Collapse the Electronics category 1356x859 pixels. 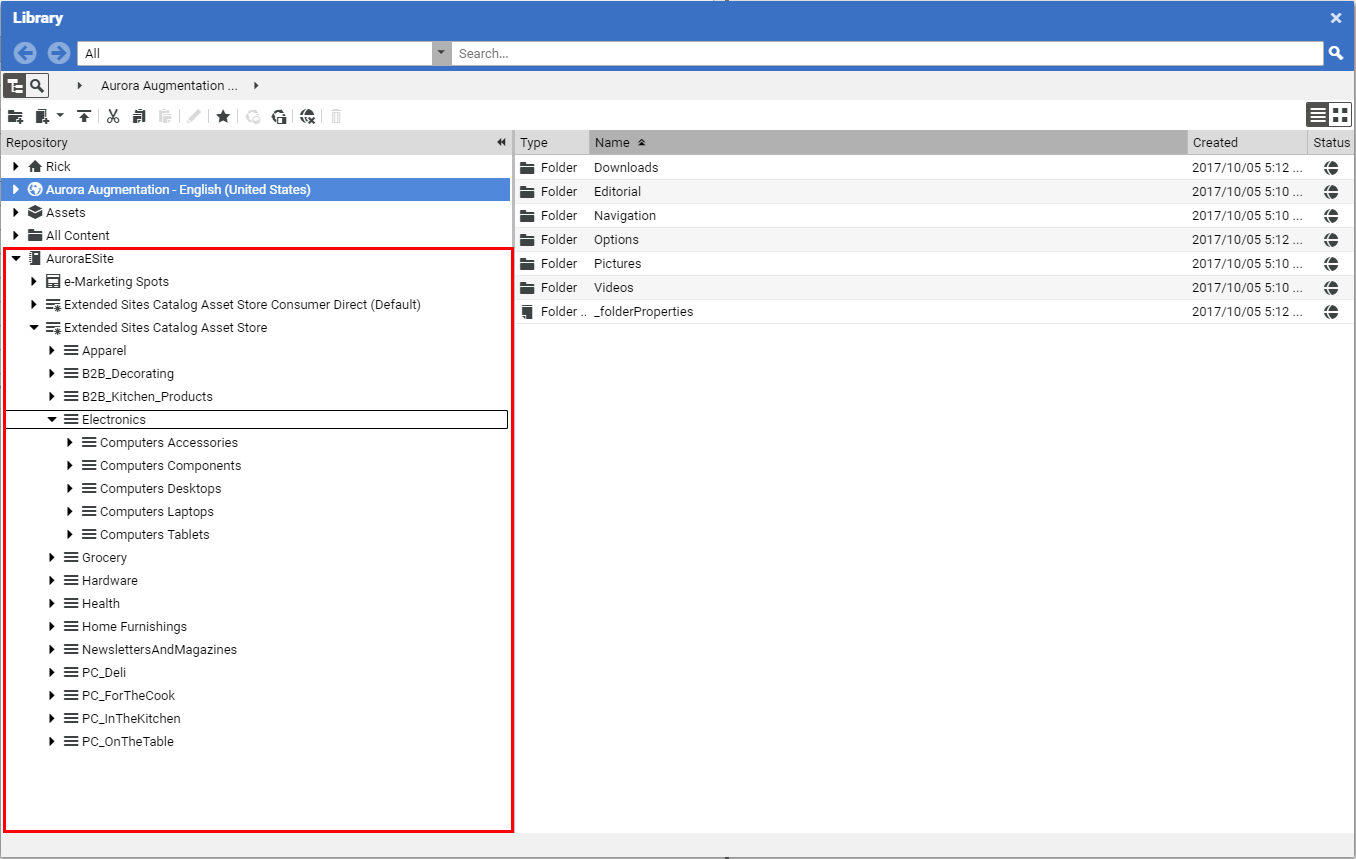53,419
